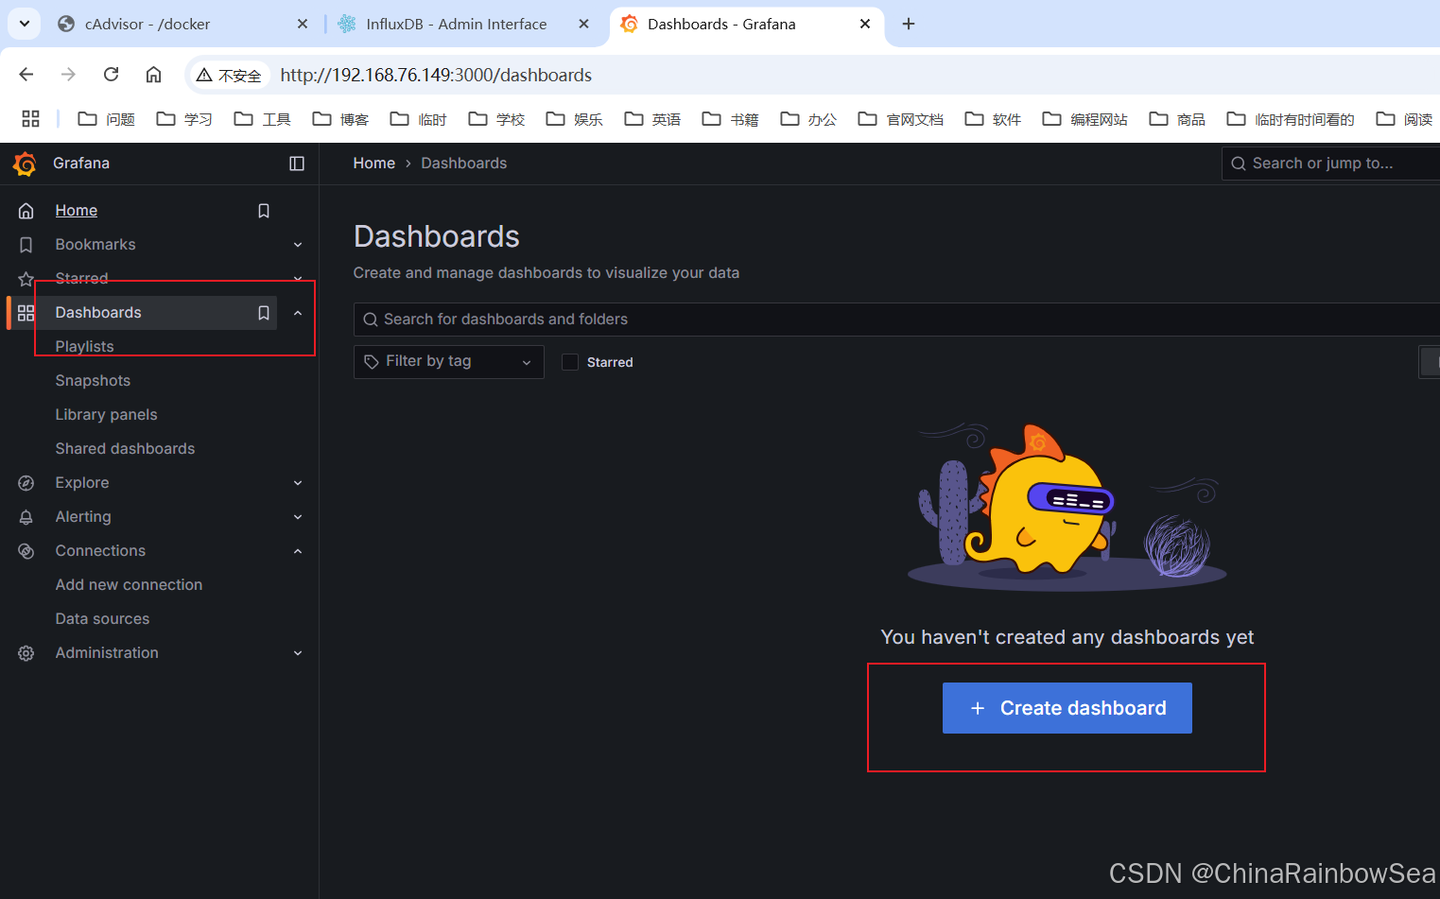The image size is (1440, 899).
Task: Expand the Bookmarks section in the sidebar
Action: click(x=297, y=244)
